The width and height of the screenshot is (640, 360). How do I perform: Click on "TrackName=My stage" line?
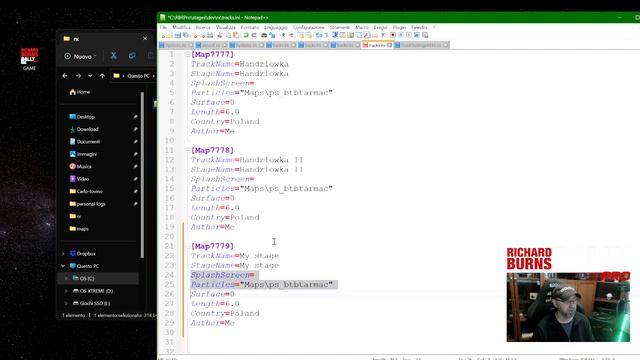click(235, 256)
